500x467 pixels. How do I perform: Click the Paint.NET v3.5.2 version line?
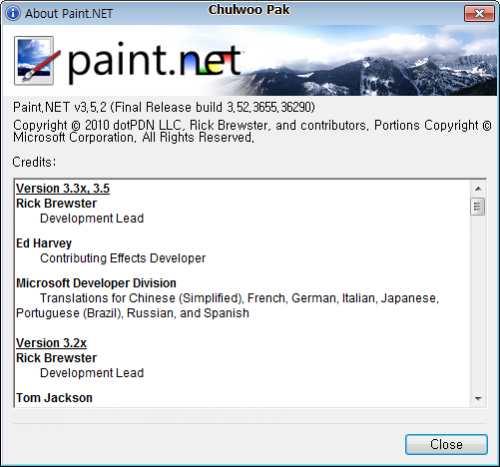[164, 107]
